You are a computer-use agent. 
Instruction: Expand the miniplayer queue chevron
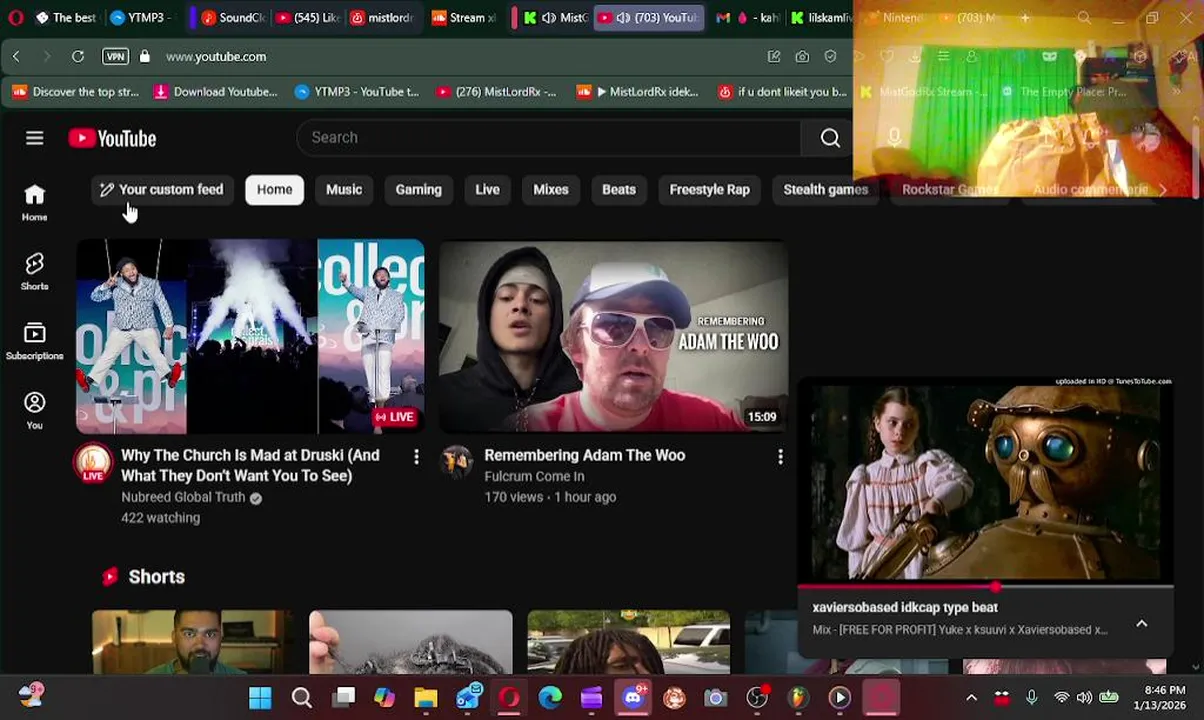pos(1141,623)
